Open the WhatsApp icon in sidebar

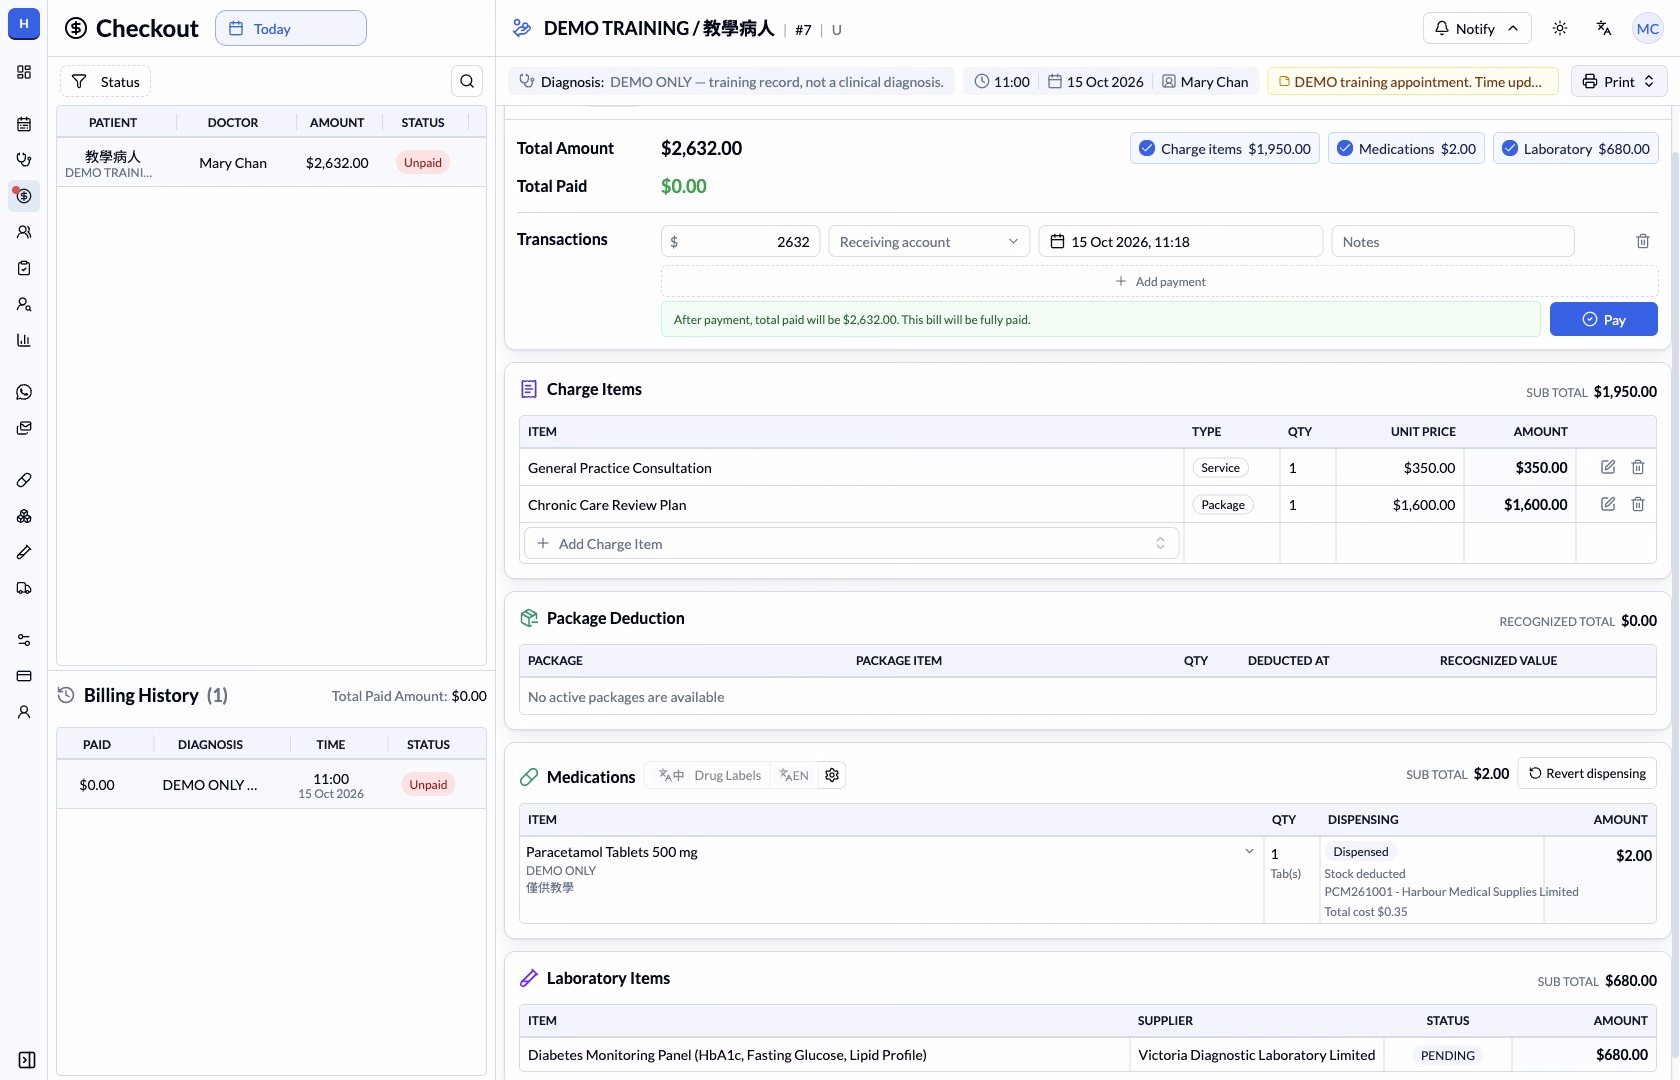coord(24,392)
